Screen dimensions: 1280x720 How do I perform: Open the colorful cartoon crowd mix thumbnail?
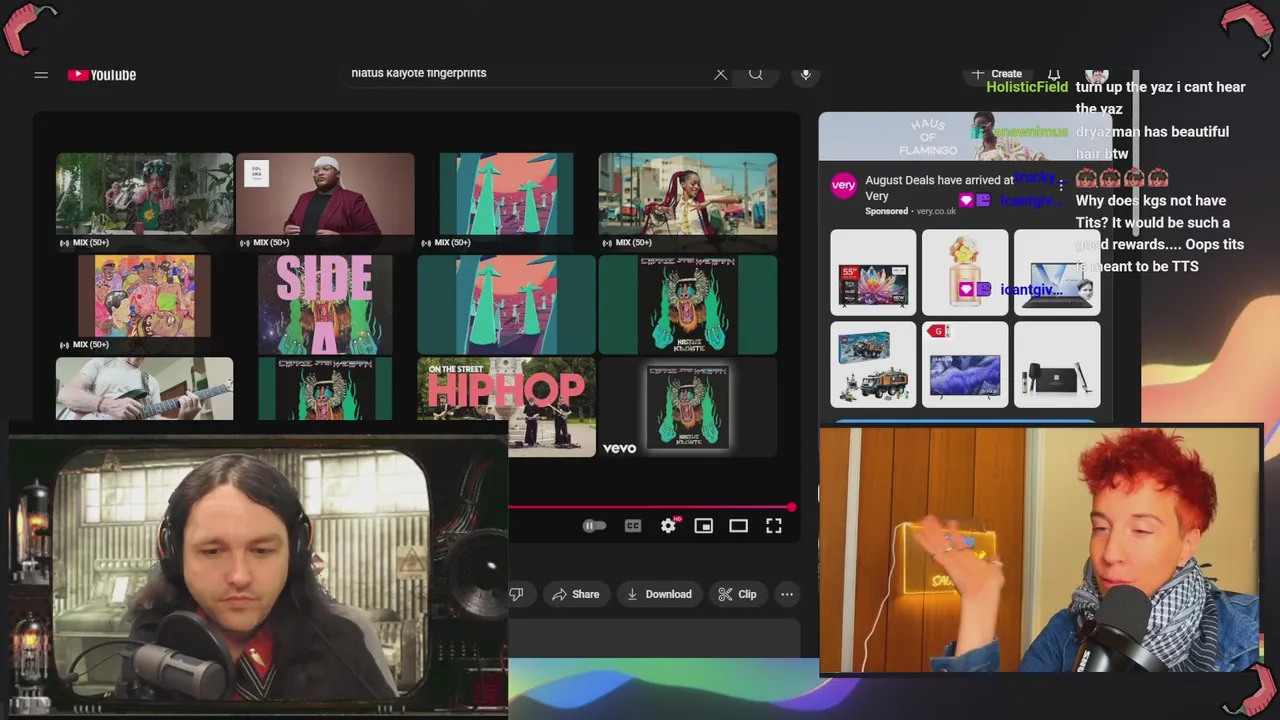144,303
